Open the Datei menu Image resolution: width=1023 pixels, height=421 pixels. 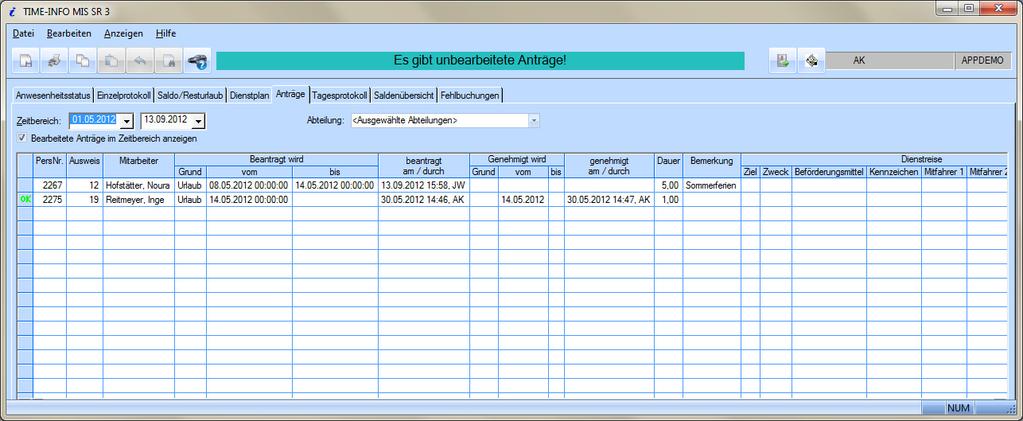[23, 33]
